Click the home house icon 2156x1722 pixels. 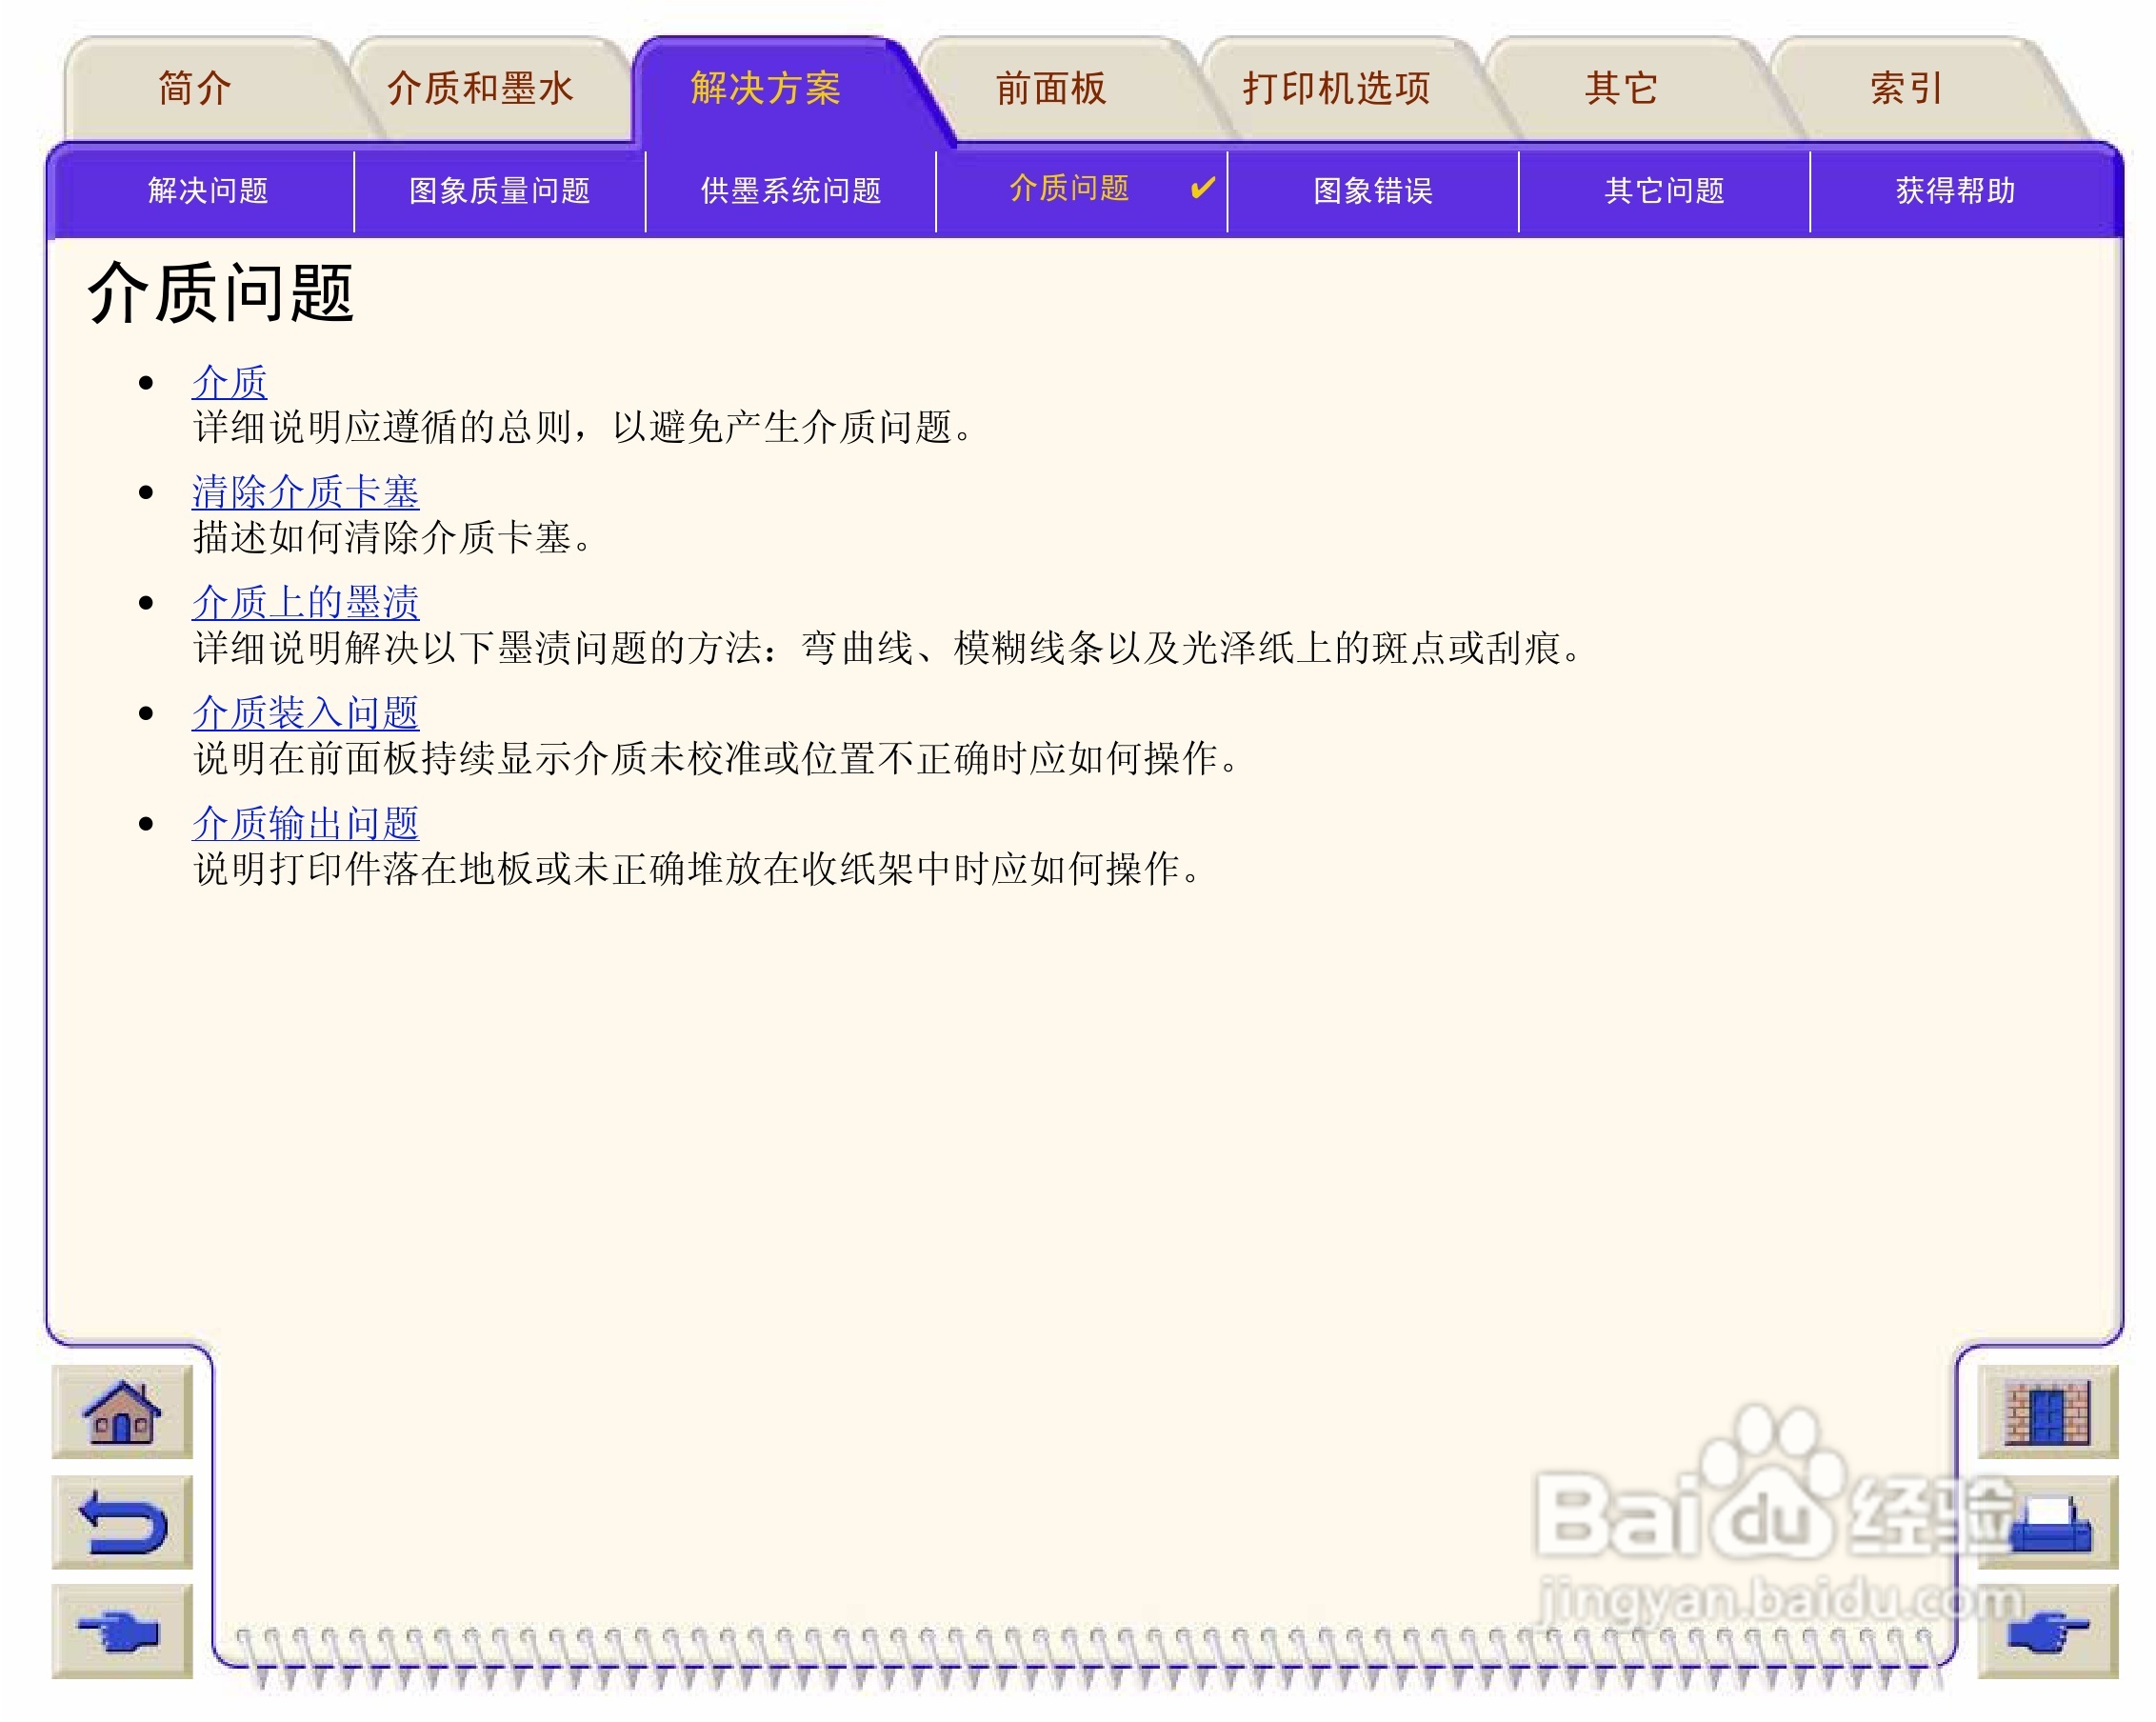pos(121,1413)
